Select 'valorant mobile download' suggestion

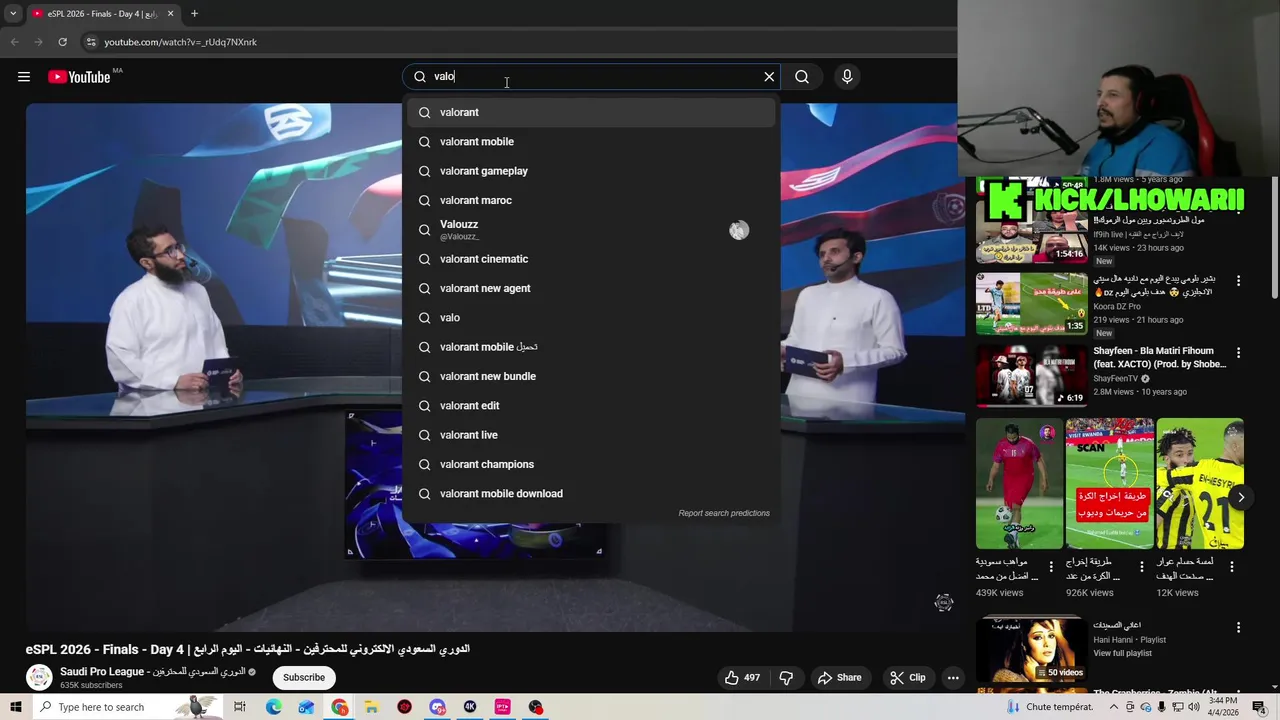tap(590, 494)
